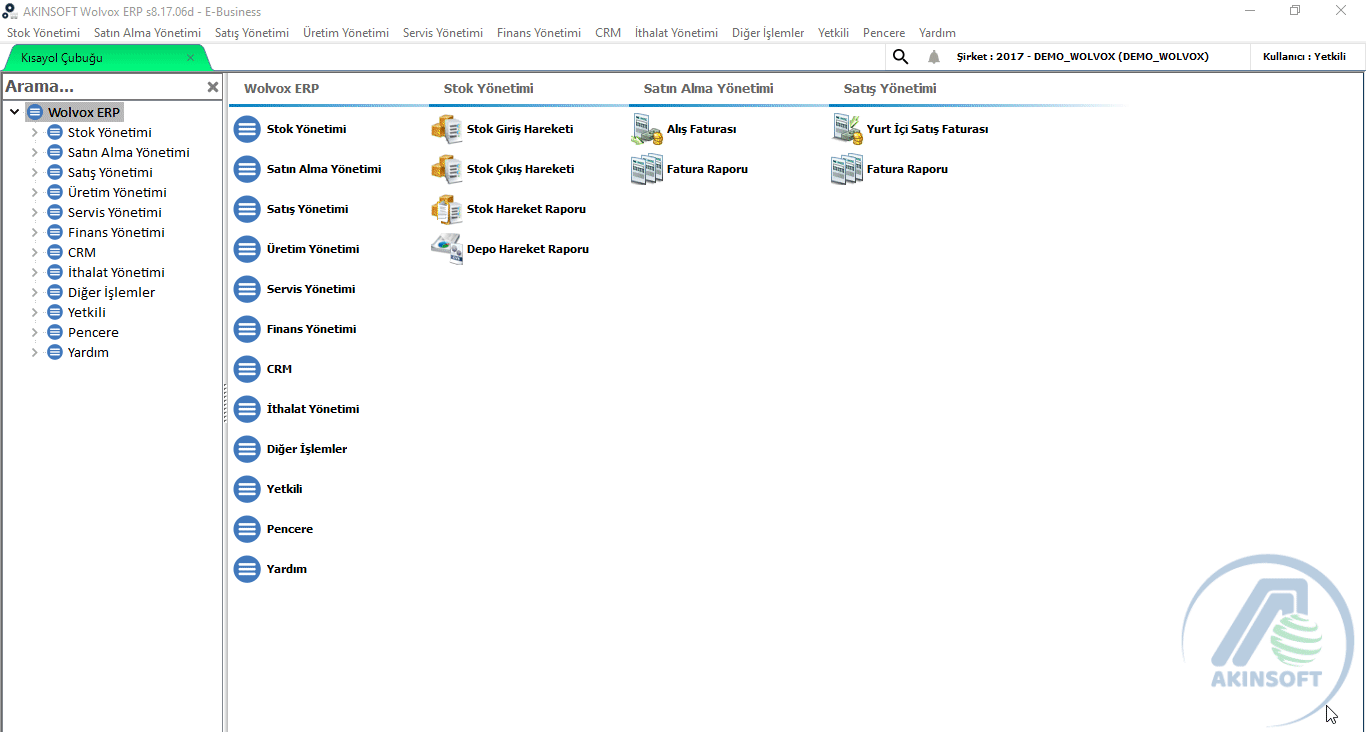Screen dimensions: 1366x732
Task: Open Yardım menu bar item
Action: [937, 33]
